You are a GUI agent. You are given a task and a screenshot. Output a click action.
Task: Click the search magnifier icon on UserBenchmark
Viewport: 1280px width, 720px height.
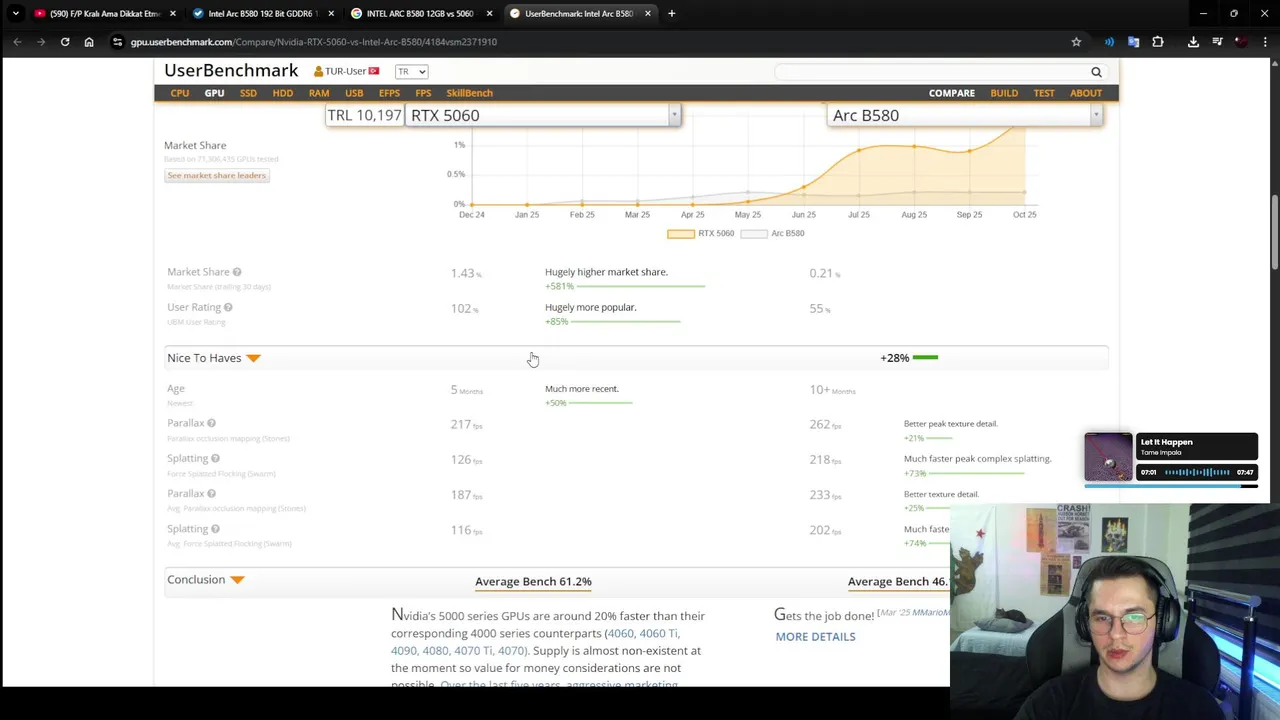point(1096,72)
